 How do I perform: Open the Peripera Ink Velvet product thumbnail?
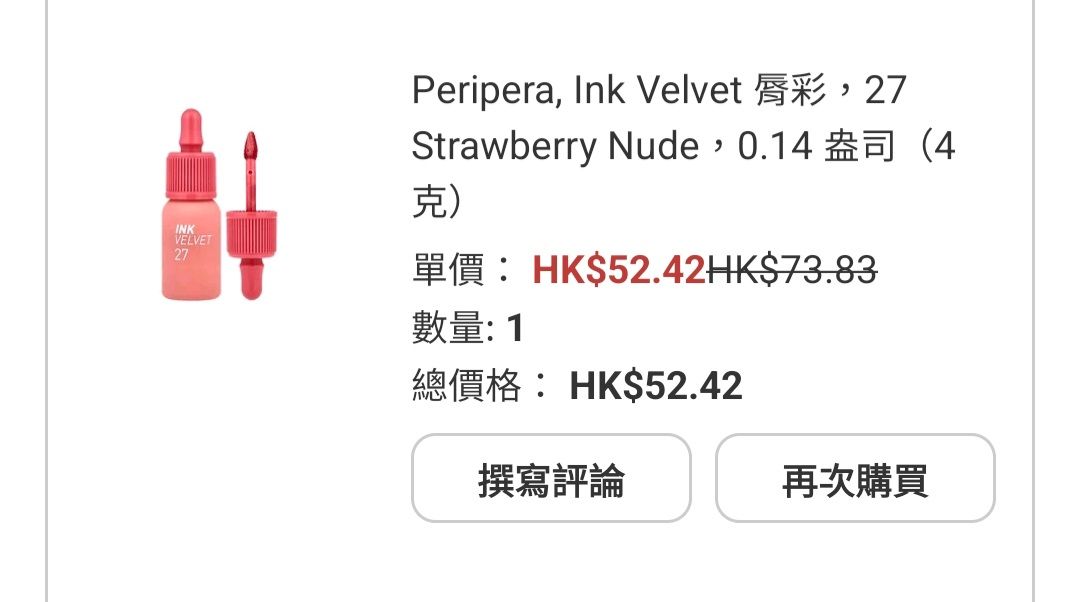[x=219, y=205]
